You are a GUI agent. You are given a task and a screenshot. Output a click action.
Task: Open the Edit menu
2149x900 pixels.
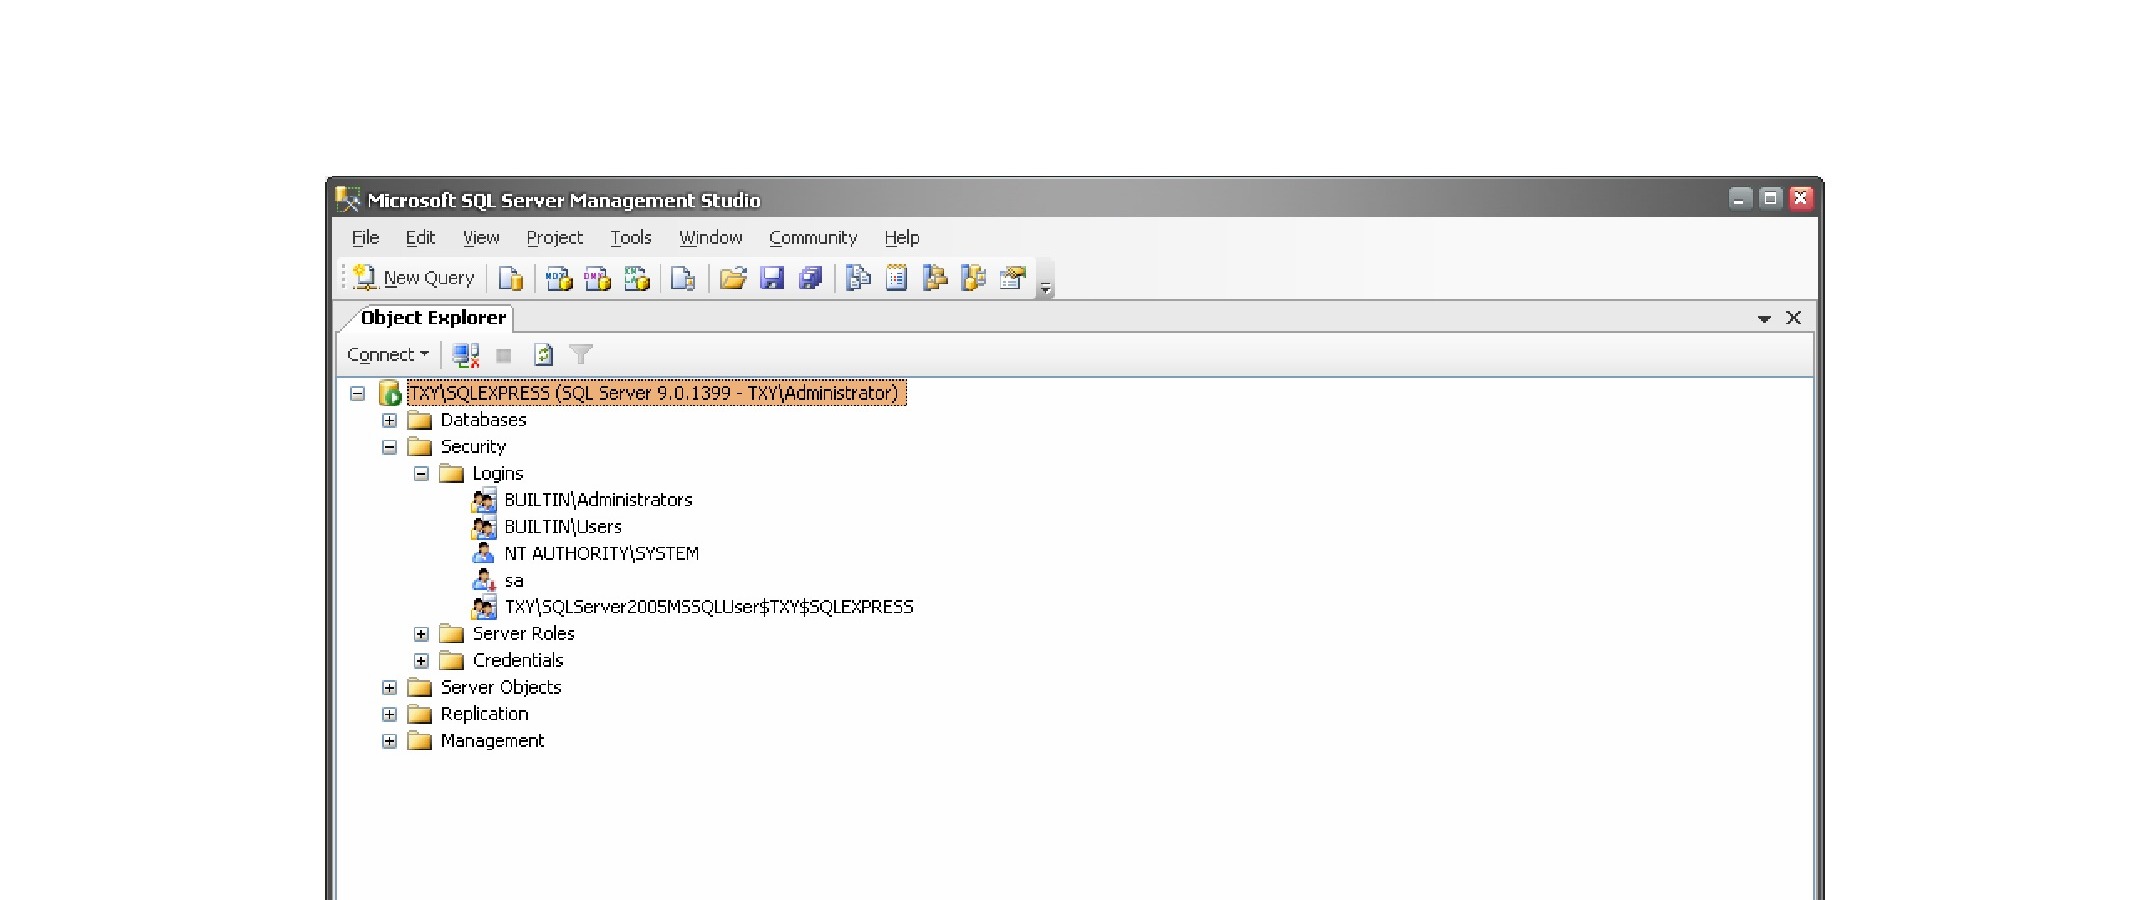[420, 238]
